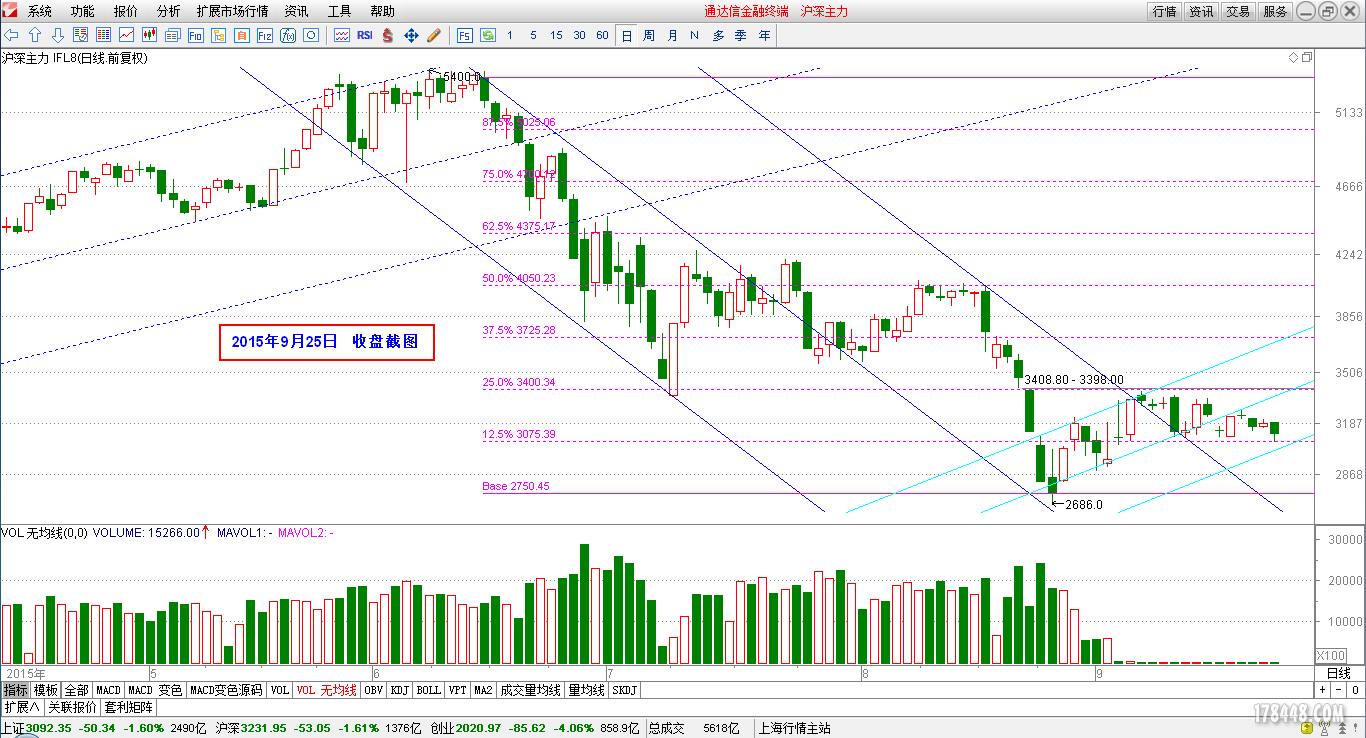Click the circle 'O' toolbar icon
Viewport: 1366px width, 738px height.
point(311,35)
